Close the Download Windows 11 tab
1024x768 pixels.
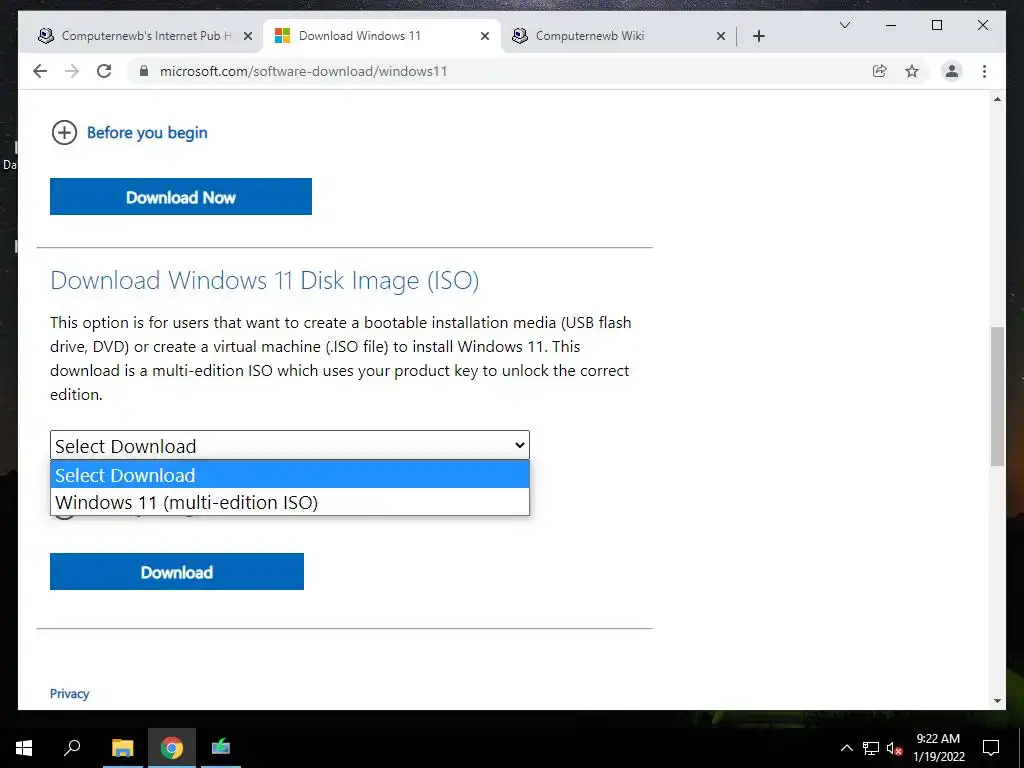(x=485, y=36)
